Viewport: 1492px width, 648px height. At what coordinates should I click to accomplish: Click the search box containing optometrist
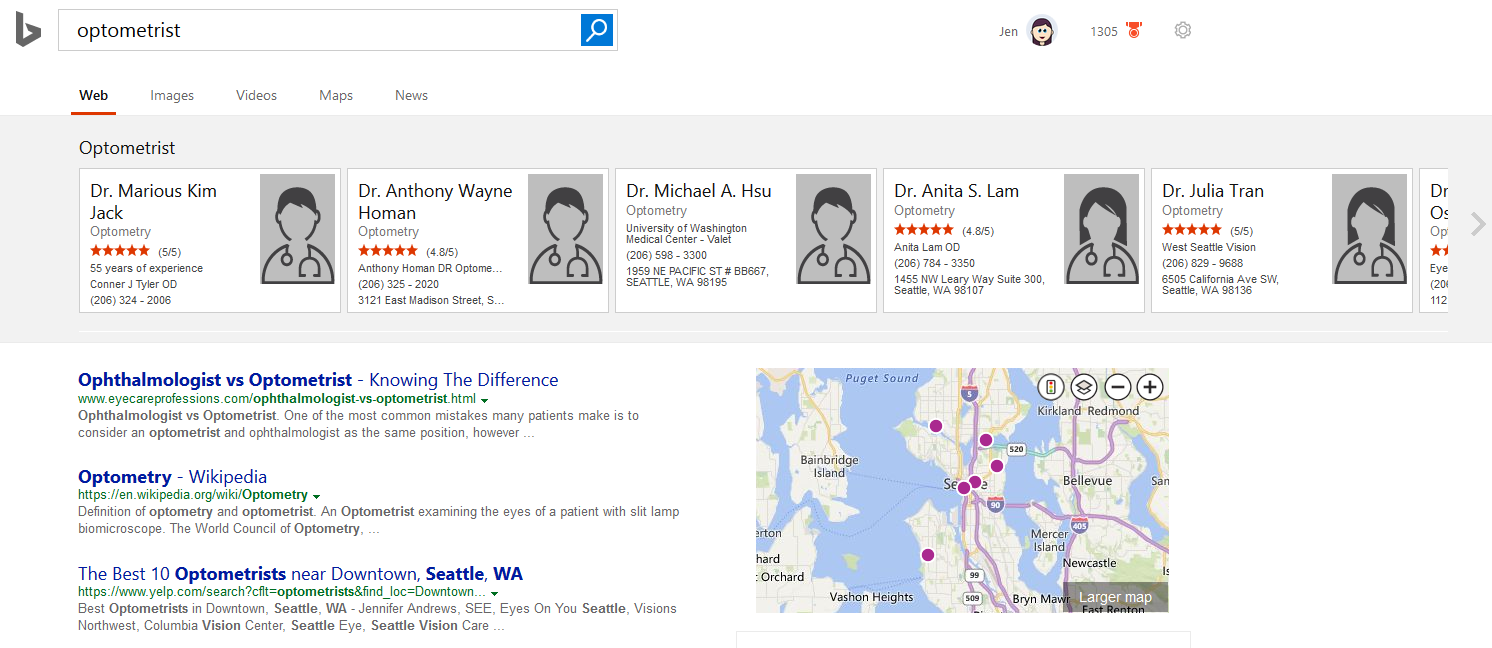click(x=320, y=30)
